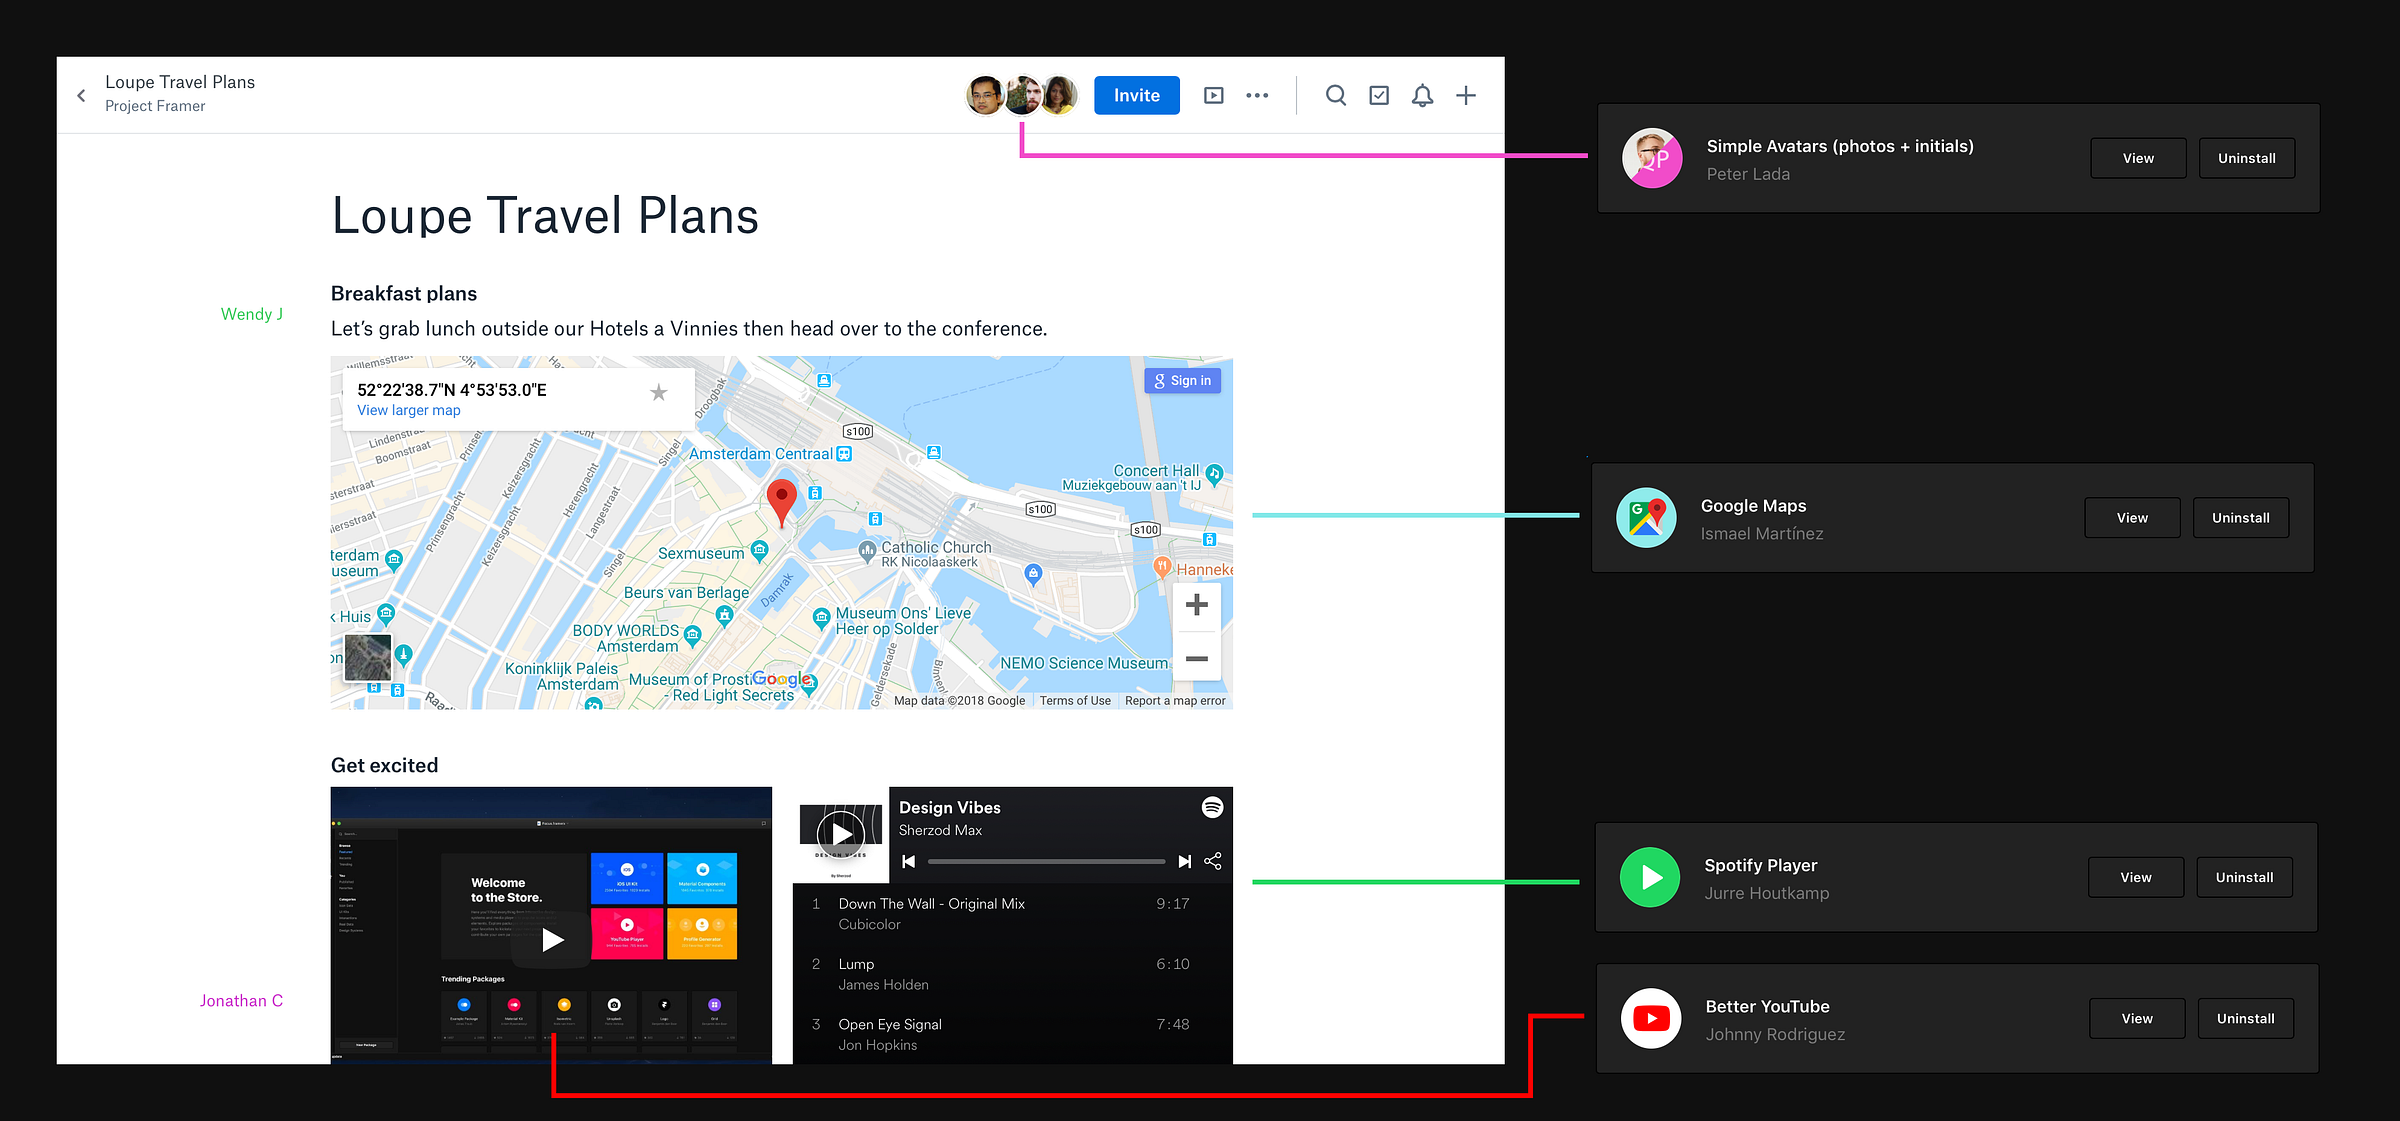Click View larger map link
Viewport: 2400px width, 1121px height.
408,411
